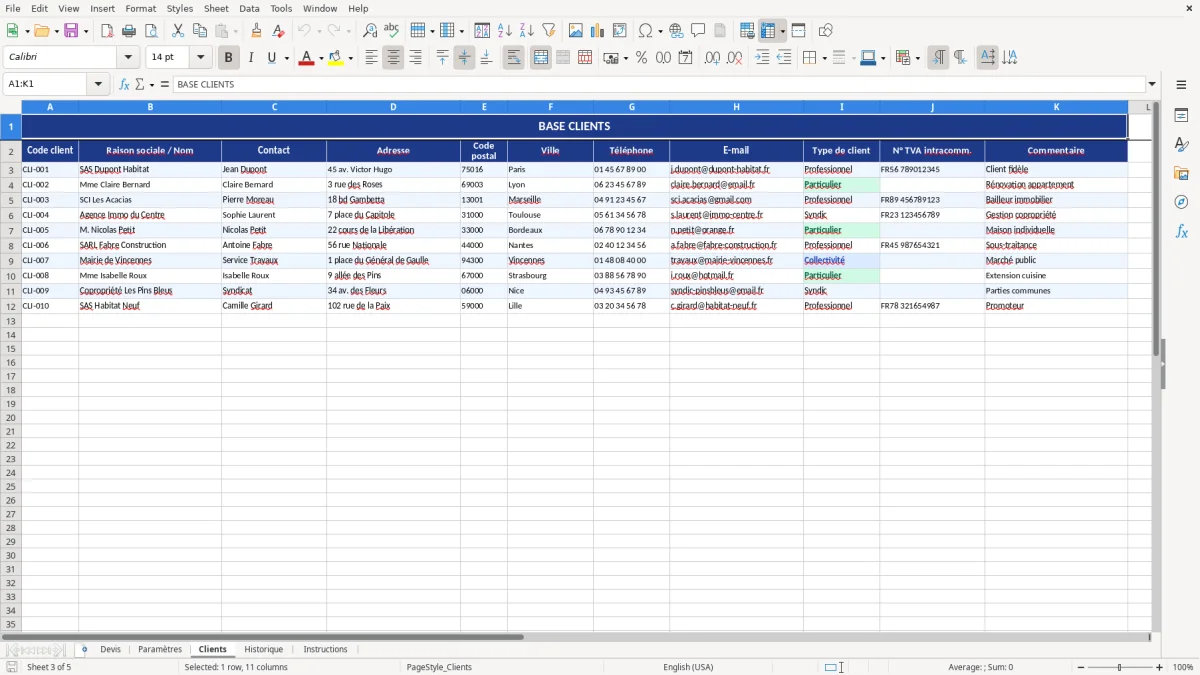
Task: Click the zoom in plus button
Action: [x=1160, y=667]
